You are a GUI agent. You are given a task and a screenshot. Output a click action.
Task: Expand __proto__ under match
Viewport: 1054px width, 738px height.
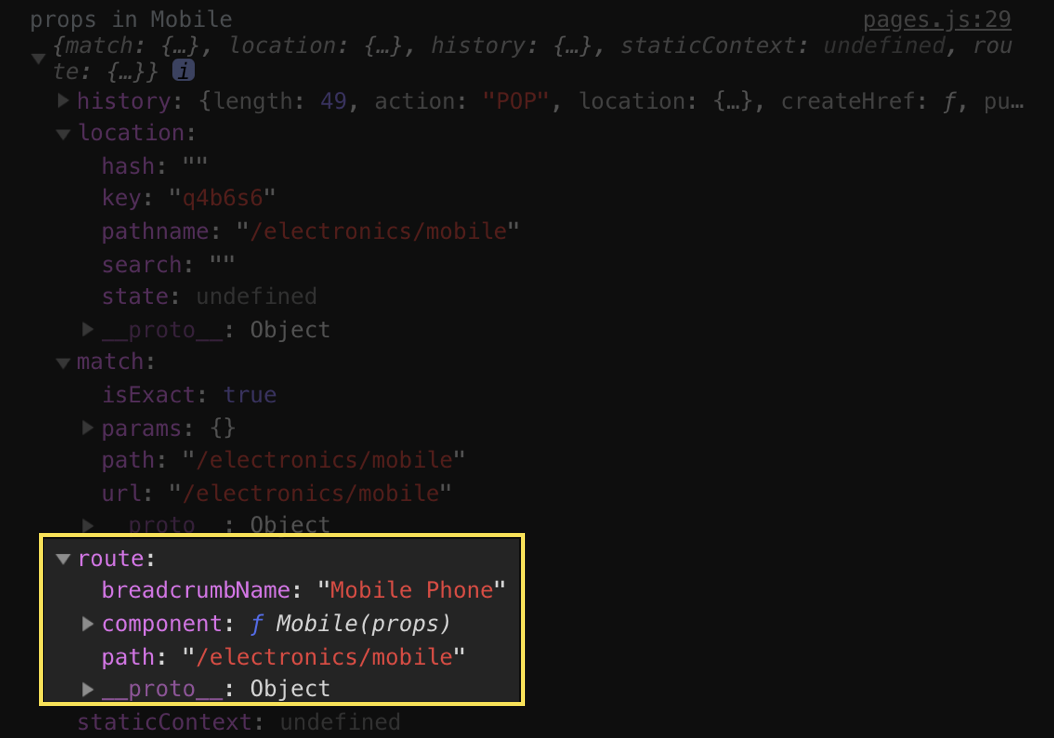[87, 524]
